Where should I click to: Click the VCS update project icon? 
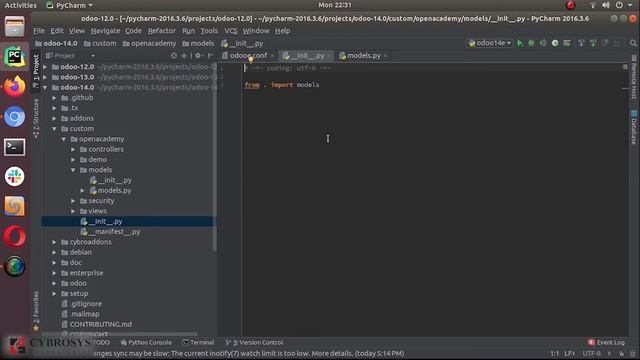[x=581, y=43]
